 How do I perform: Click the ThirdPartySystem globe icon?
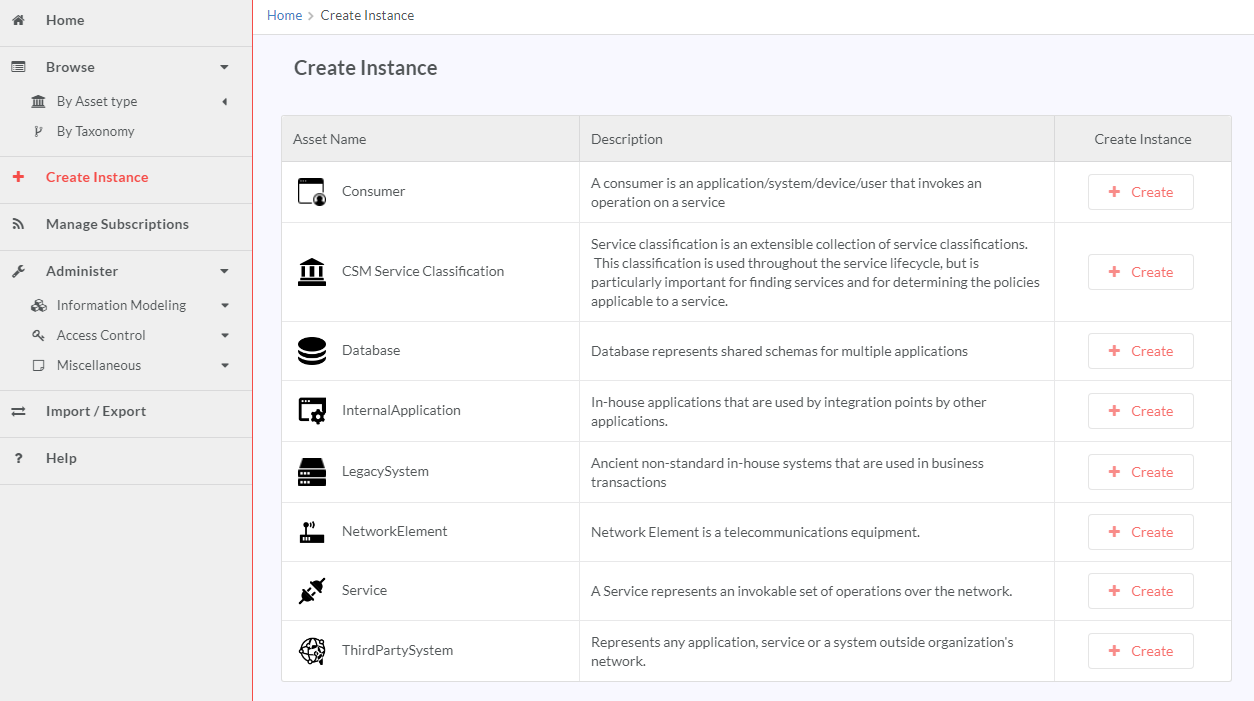[x=312, y=651]
